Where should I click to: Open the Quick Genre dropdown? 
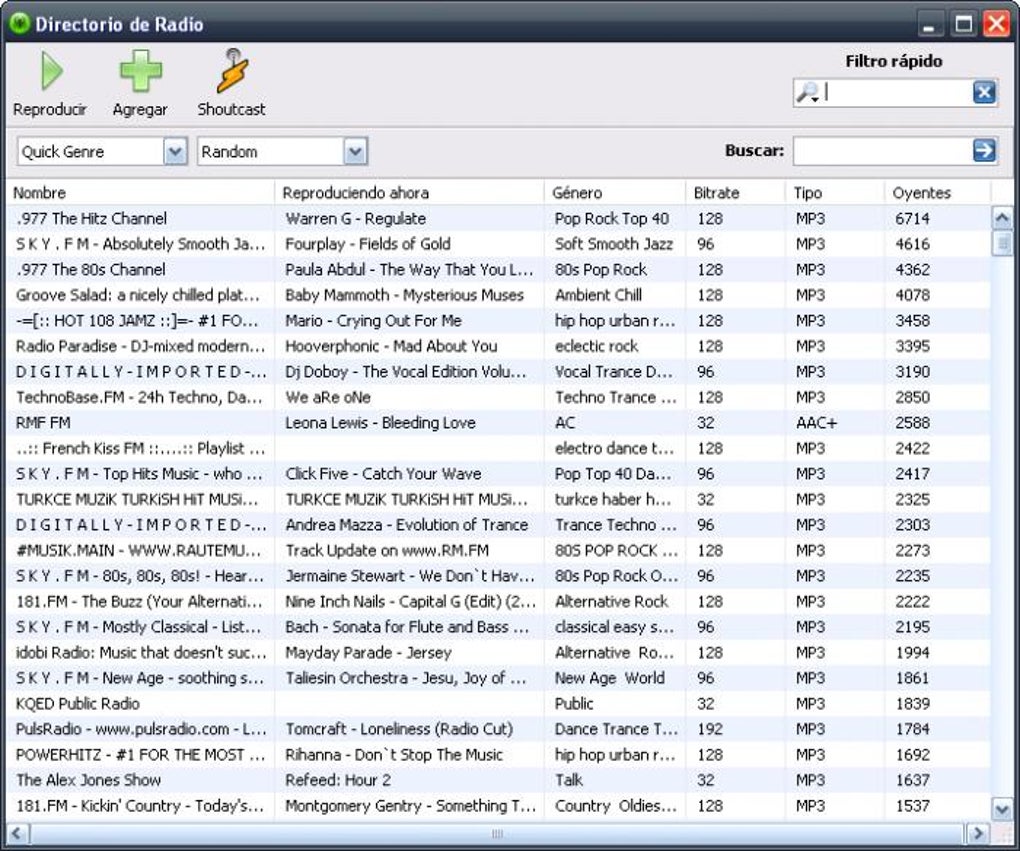pos(177,150)
